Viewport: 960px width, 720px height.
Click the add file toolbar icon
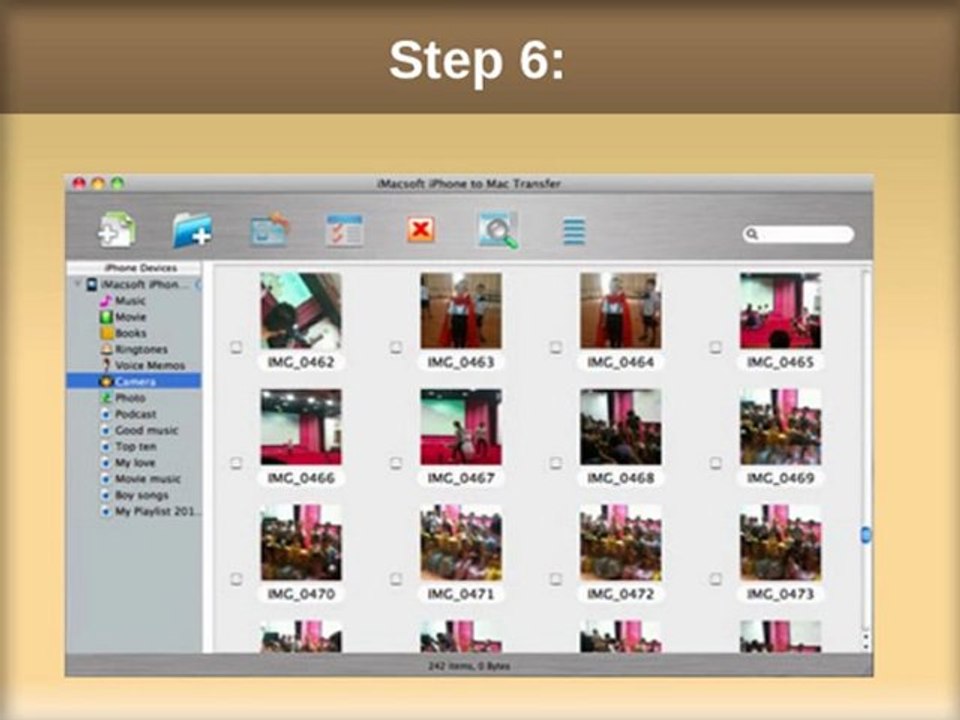pyautogui.click(x=118, y=230)
